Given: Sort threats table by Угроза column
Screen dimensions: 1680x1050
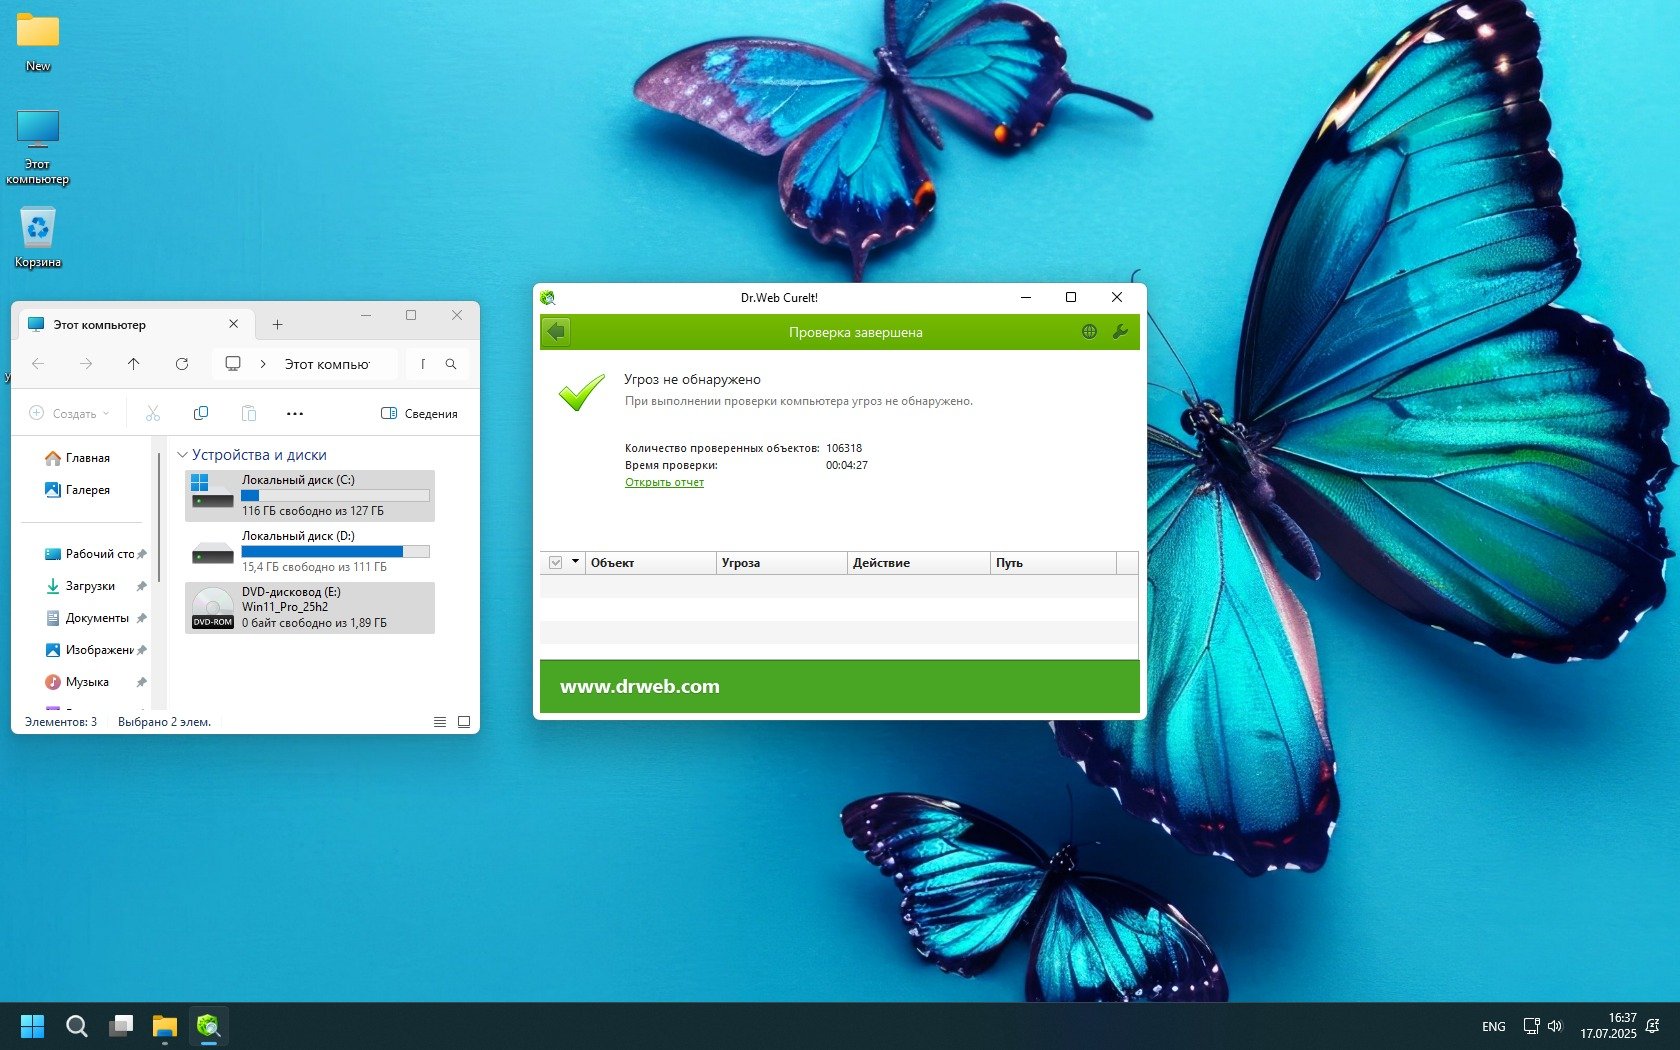Looking at the screenshot, I should [782, 563].
